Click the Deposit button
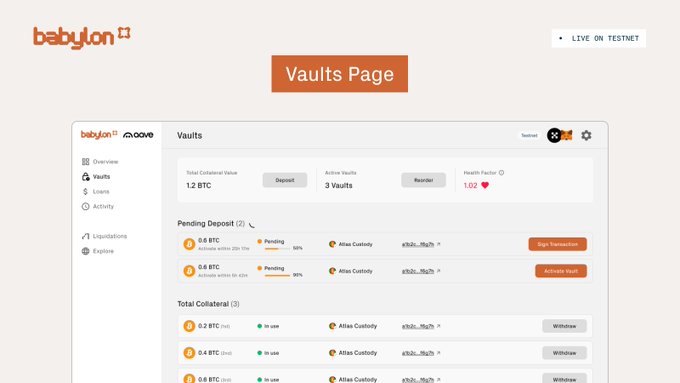680x383 pixels. tap(285, 180)
